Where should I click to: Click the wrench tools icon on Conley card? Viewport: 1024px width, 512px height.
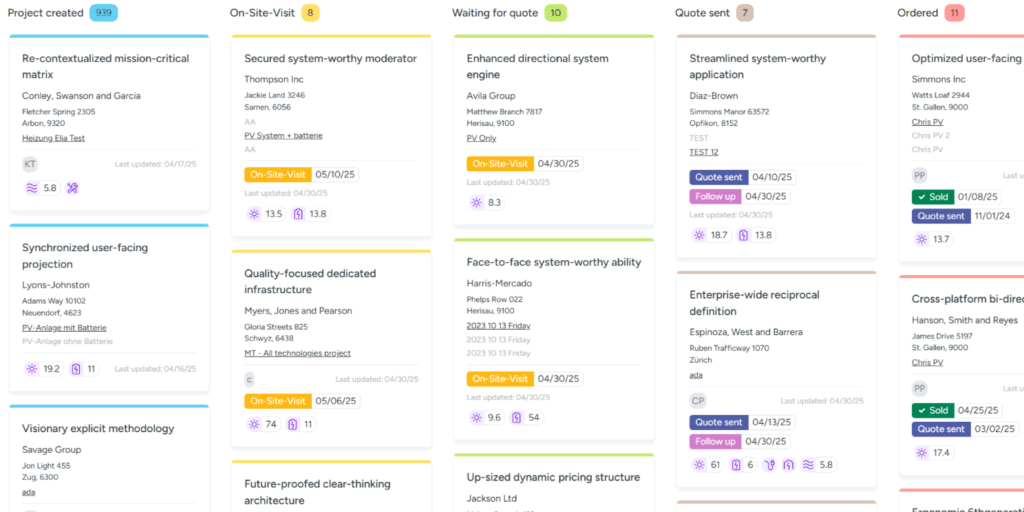(72, 188)
